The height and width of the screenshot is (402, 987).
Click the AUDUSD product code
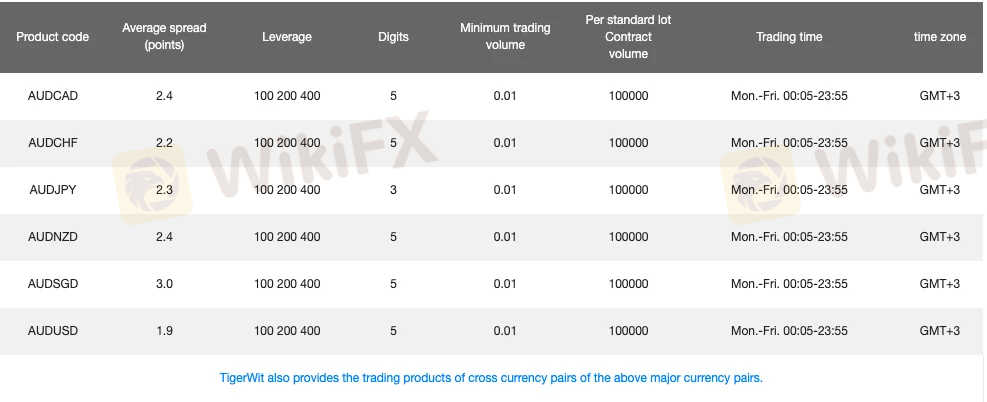click(x=53, y=331)
